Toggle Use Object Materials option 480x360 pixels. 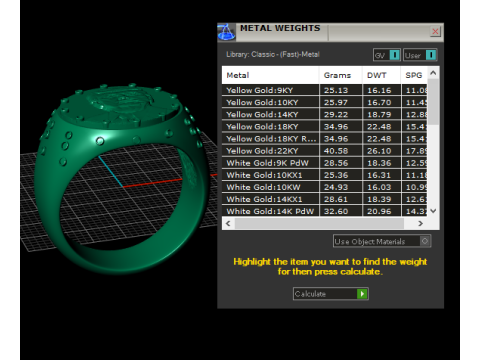click(x=382, y=241)
